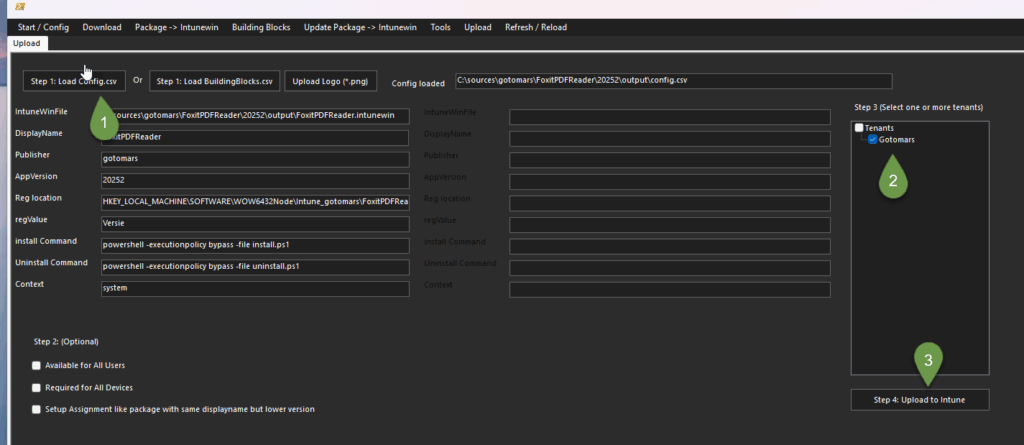The height and width of the screenshot is (445, 1024).
Task: Click the AppVersion field showing 20252
Action: point(255,181)
